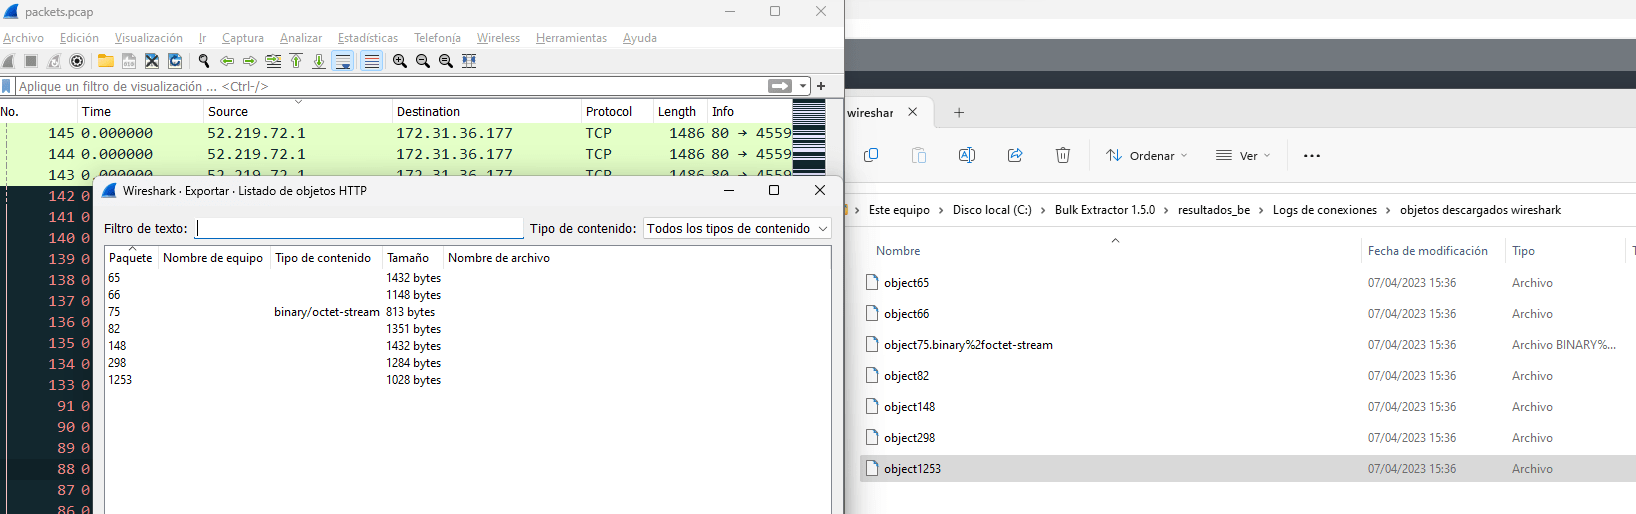Click the delete trash icon in Explorer
This screenshot has height=514, width=1636.
(1063, 155)
